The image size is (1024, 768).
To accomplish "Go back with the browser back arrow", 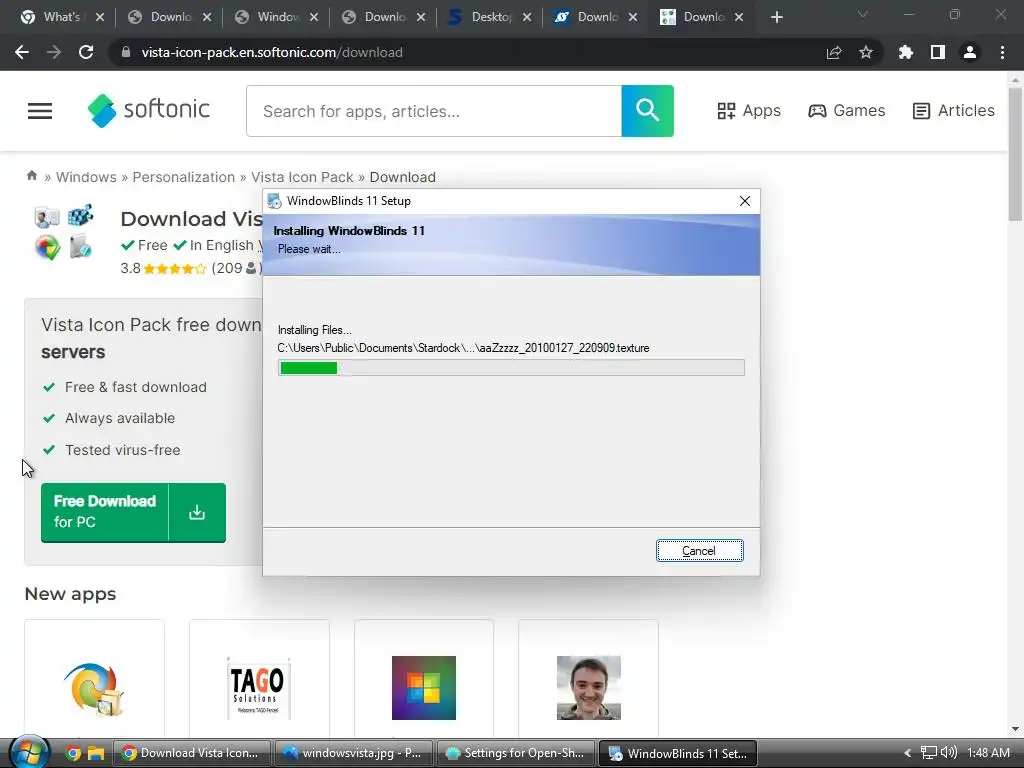I will pyautogui.click(x=22, y=52).
